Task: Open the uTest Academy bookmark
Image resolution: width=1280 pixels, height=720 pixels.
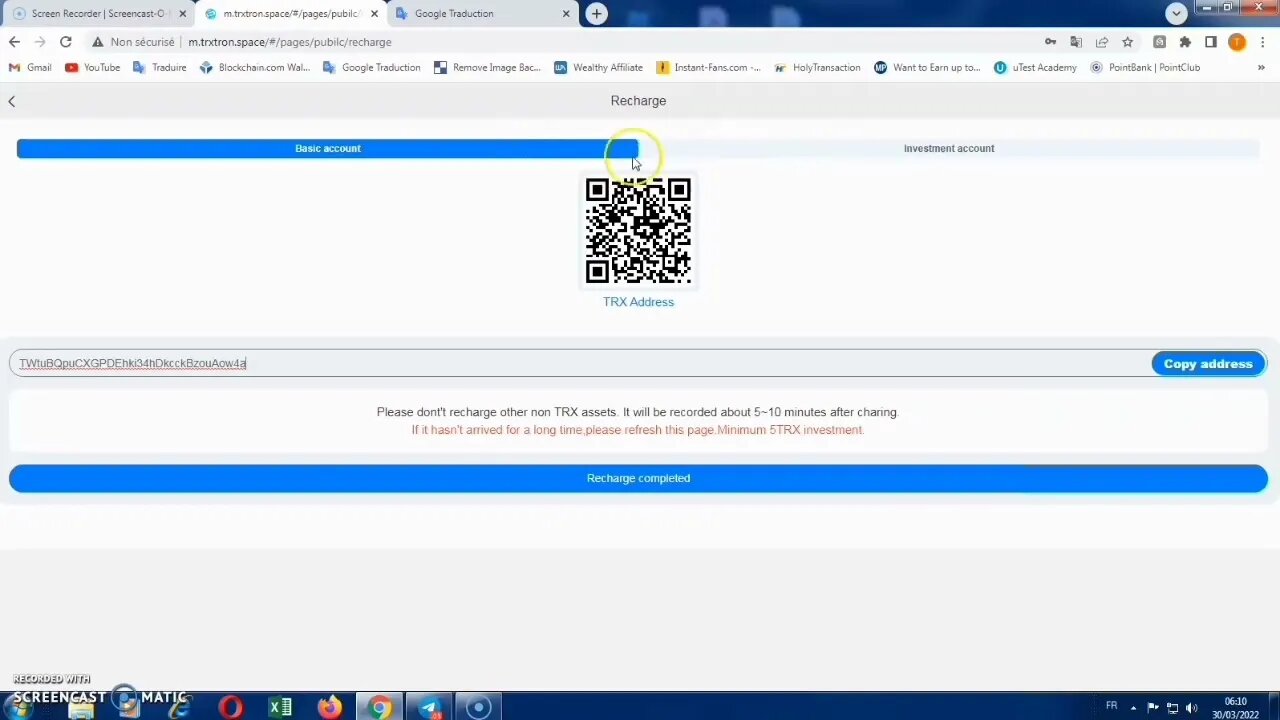Action: tap(1035, 68)
